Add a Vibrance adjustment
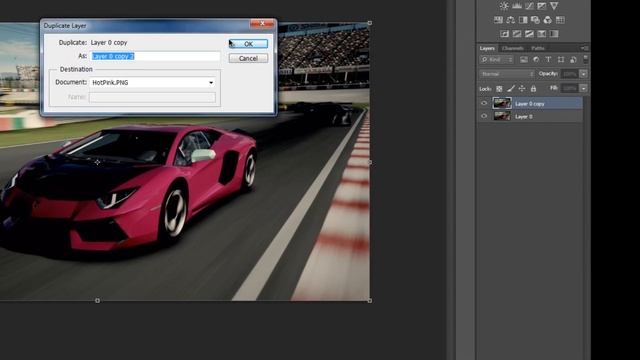This screenshot has width=640, height=360. [x=554, y=6]
